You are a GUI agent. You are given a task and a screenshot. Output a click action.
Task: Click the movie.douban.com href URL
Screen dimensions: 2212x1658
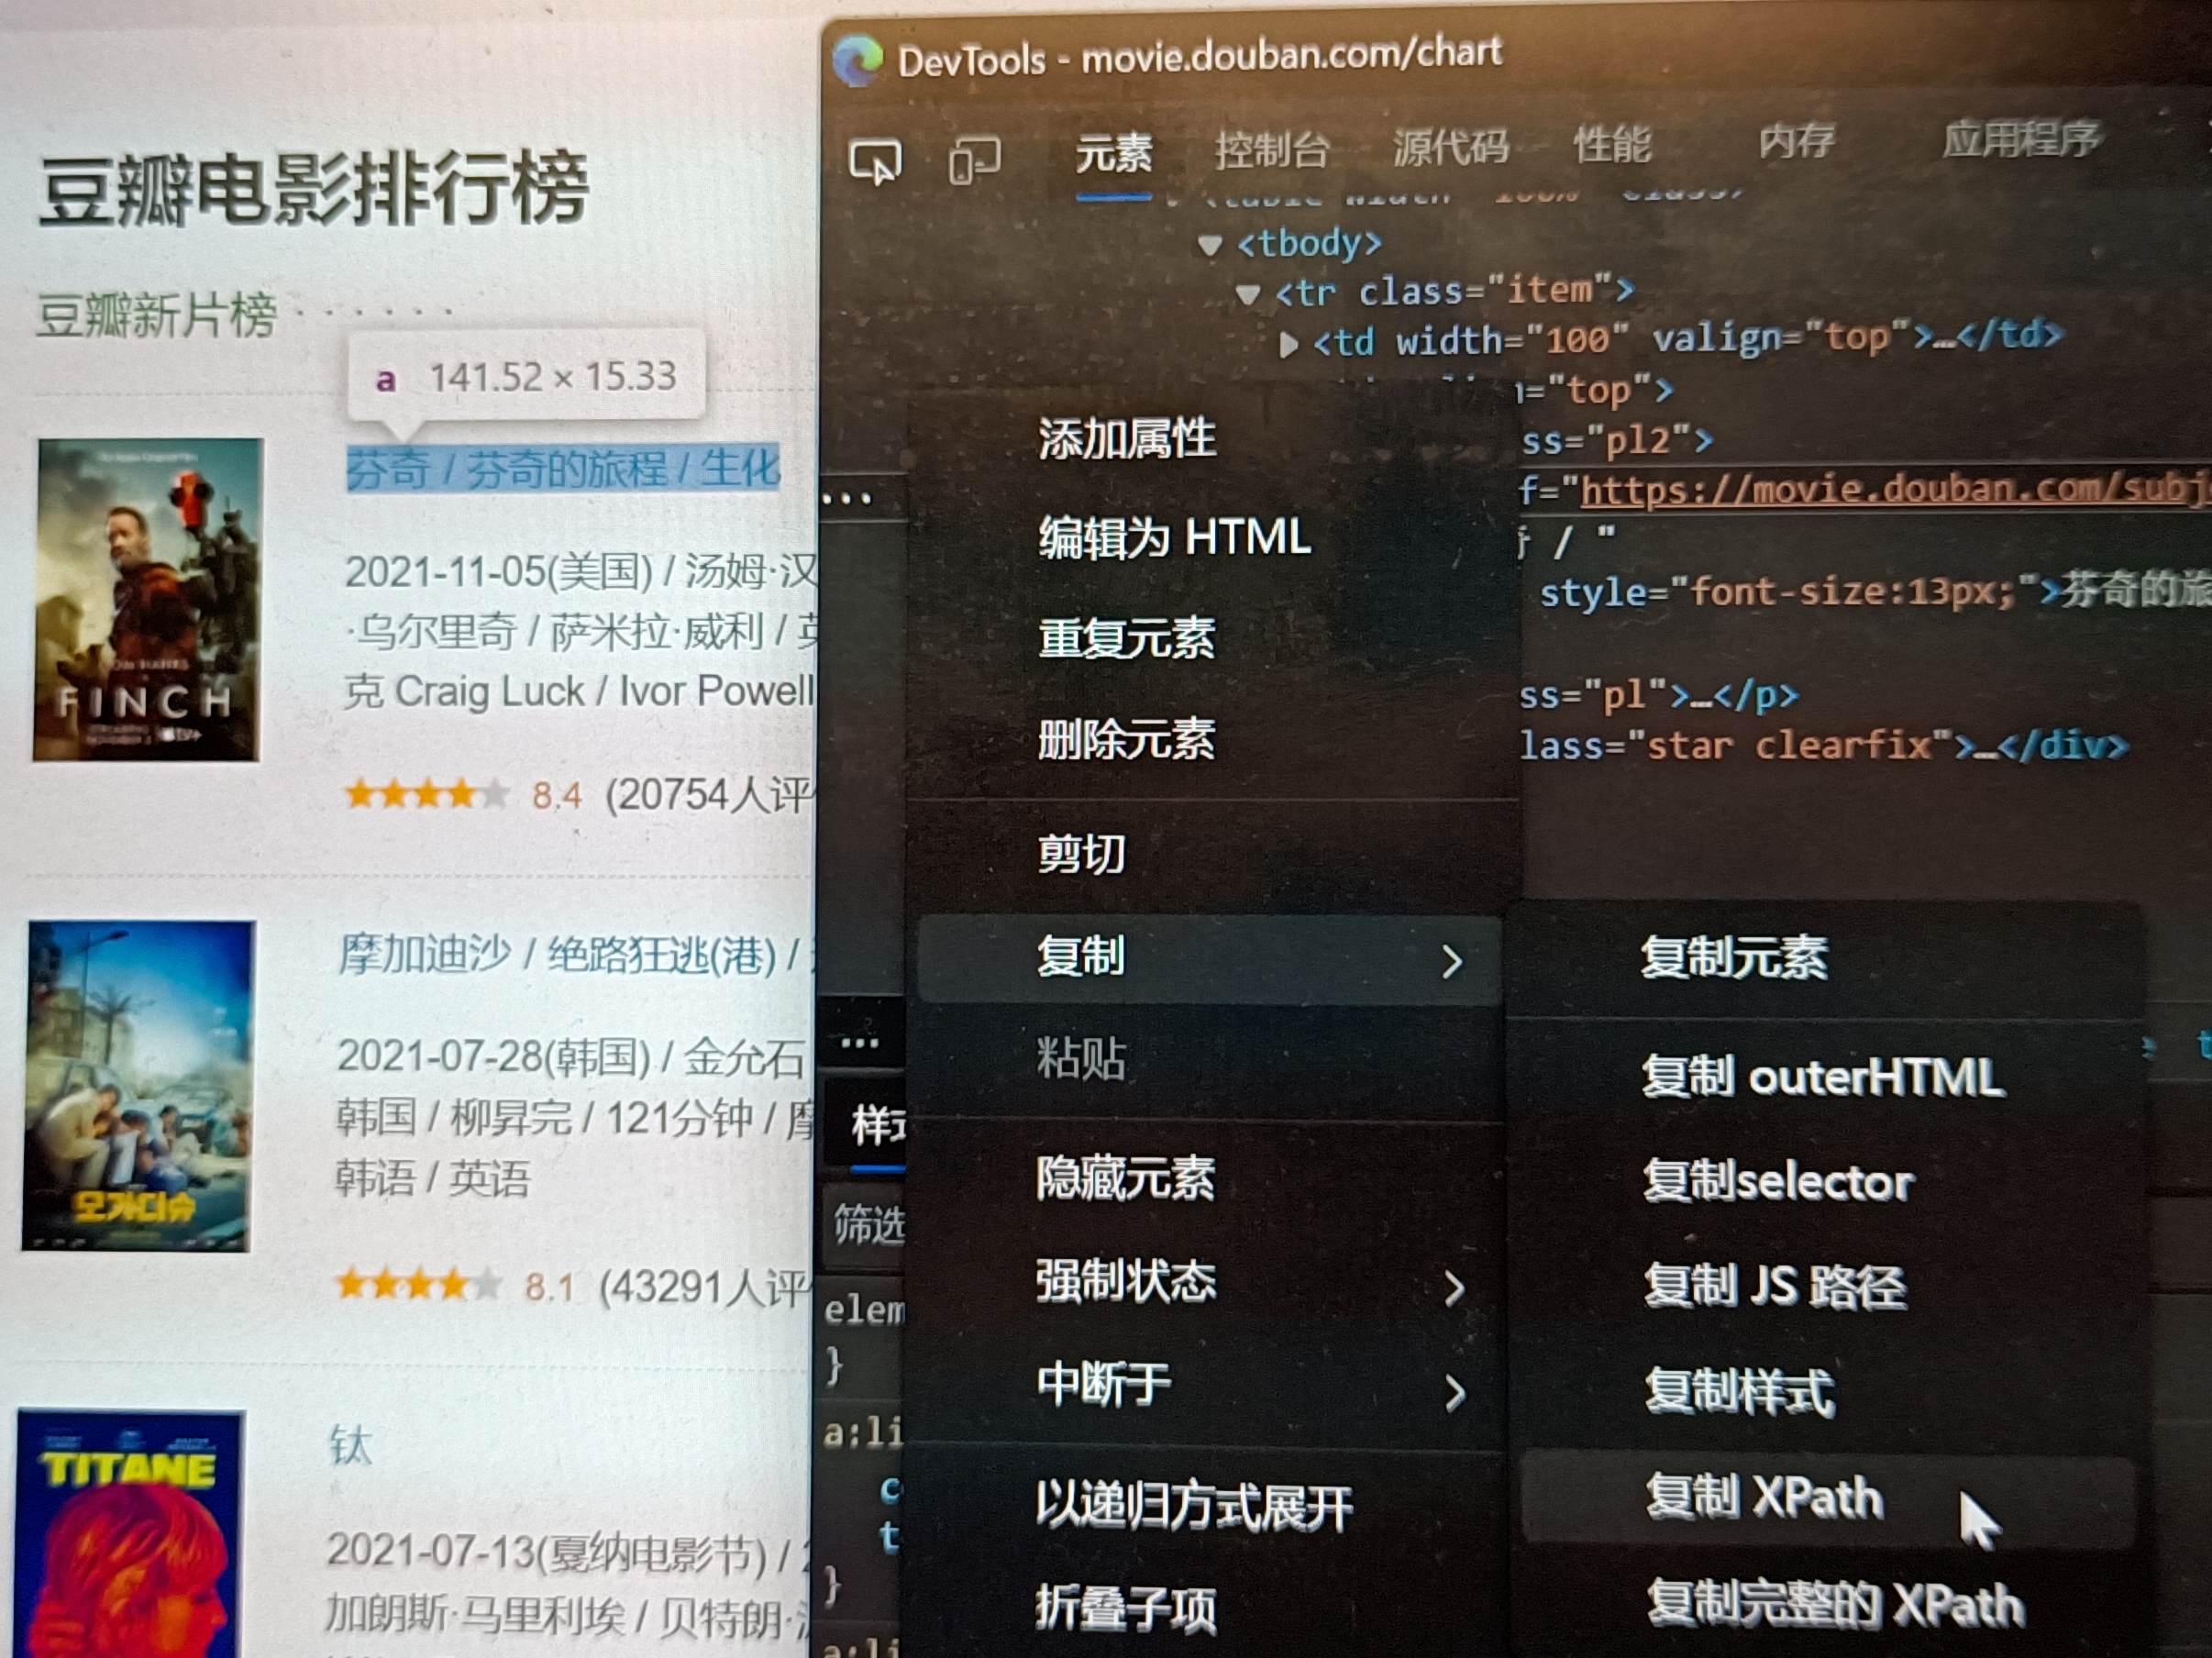1890,489
